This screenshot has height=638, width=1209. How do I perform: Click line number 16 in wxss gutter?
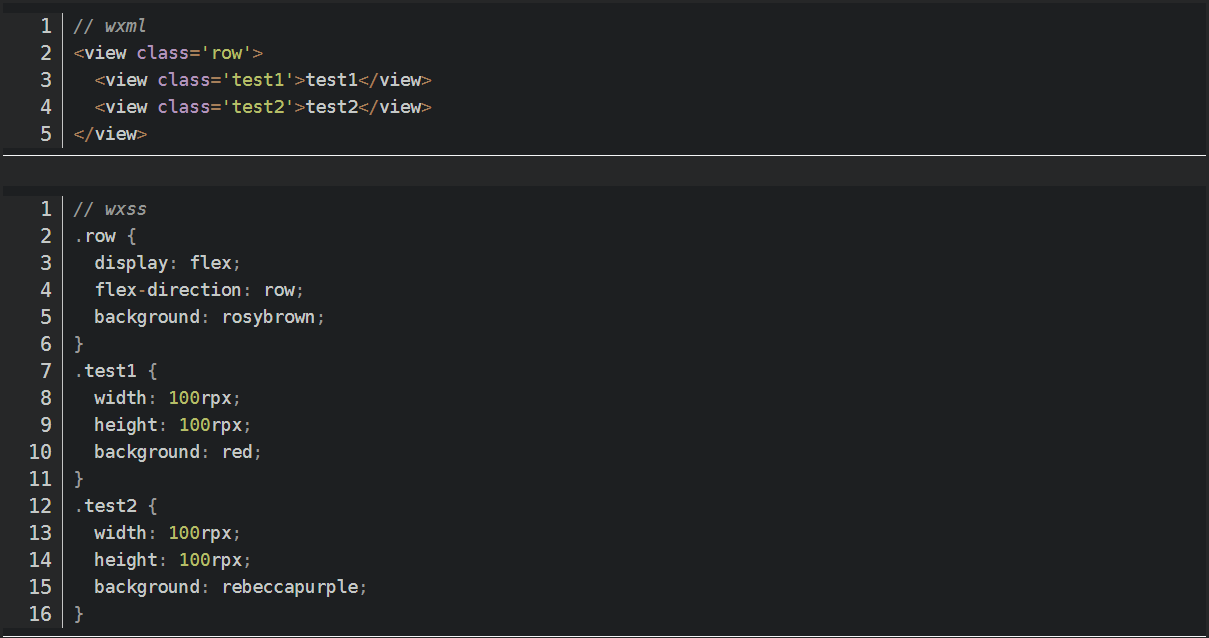coord(40,614)
